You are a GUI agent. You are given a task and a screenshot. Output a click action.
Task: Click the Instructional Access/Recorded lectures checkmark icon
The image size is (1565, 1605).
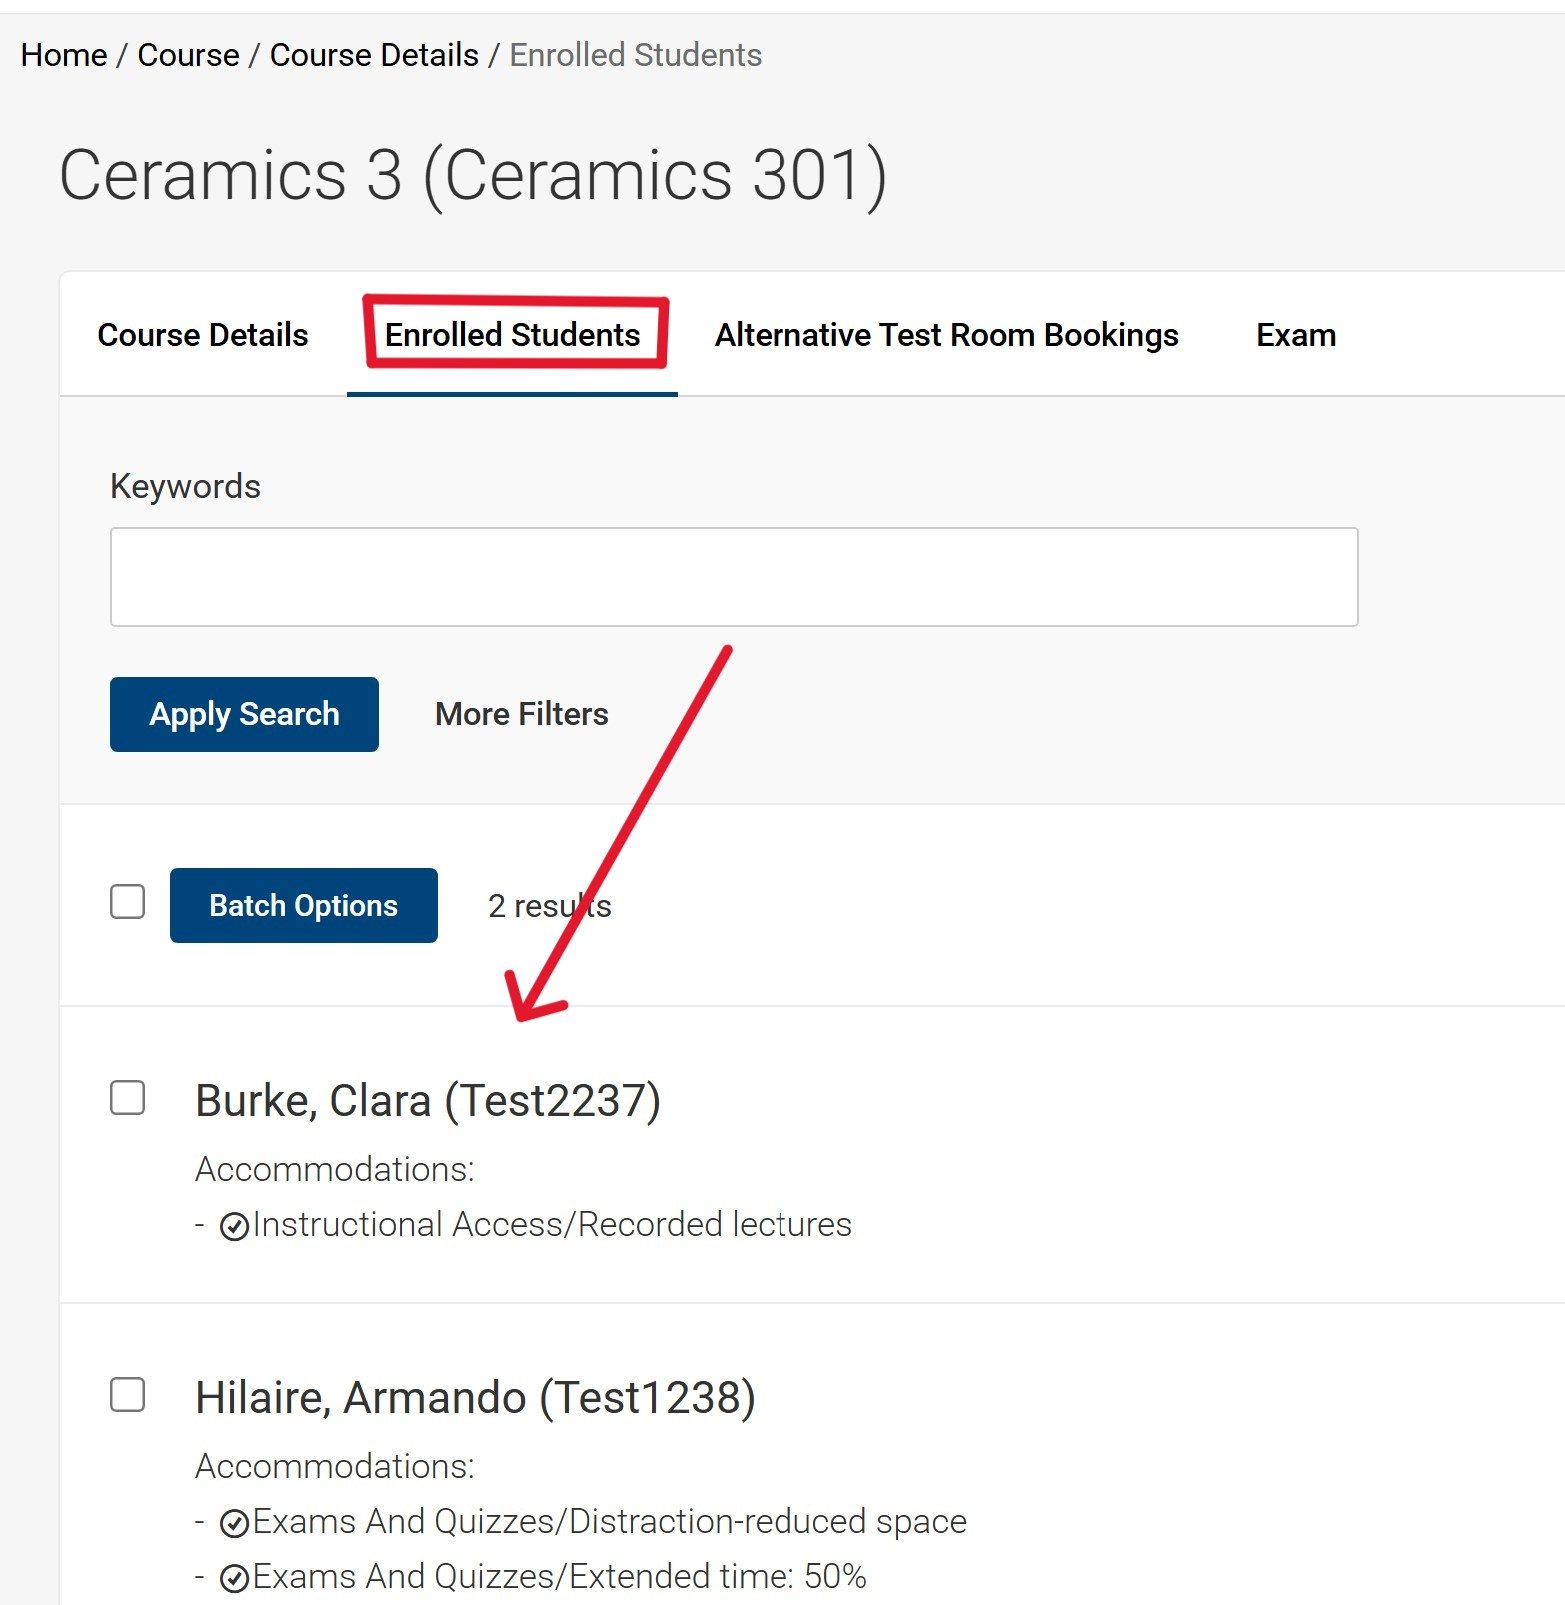coord(234,1226)
